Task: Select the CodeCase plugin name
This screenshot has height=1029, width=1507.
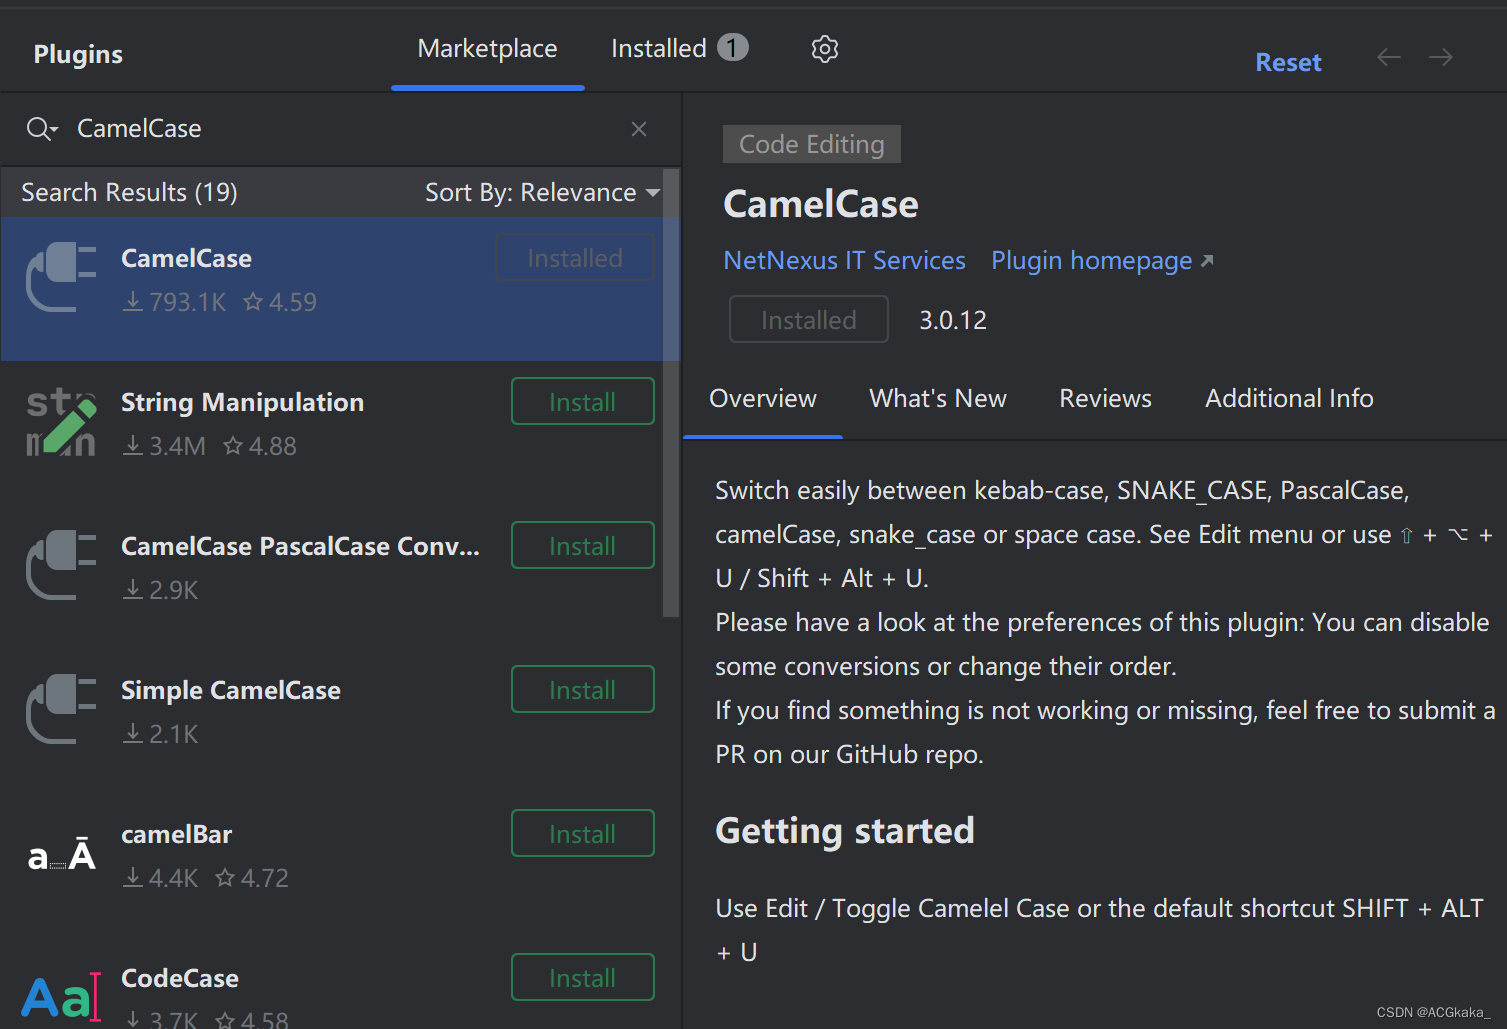Action: pos(180,978)
